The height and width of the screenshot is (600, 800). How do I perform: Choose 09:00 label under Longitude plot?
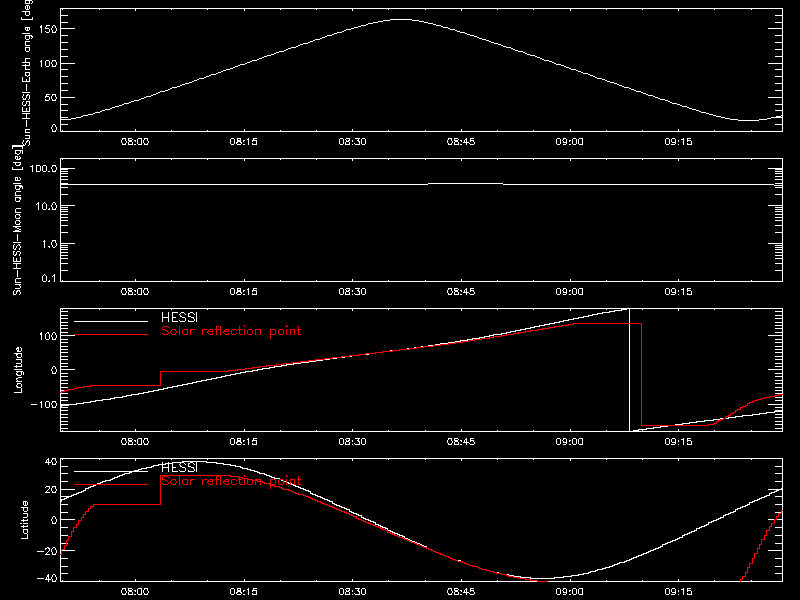pos(569,441)
